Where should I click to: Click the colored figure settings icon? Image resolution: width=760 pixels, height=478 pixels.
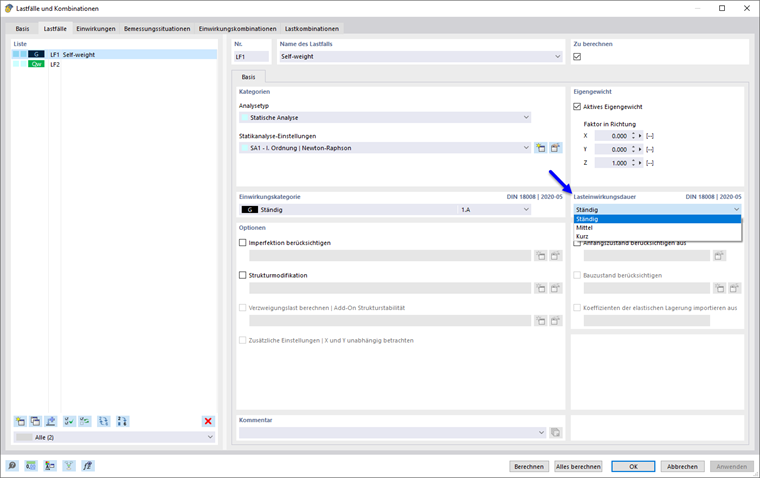pyautogui.click(x=50, y=466)
